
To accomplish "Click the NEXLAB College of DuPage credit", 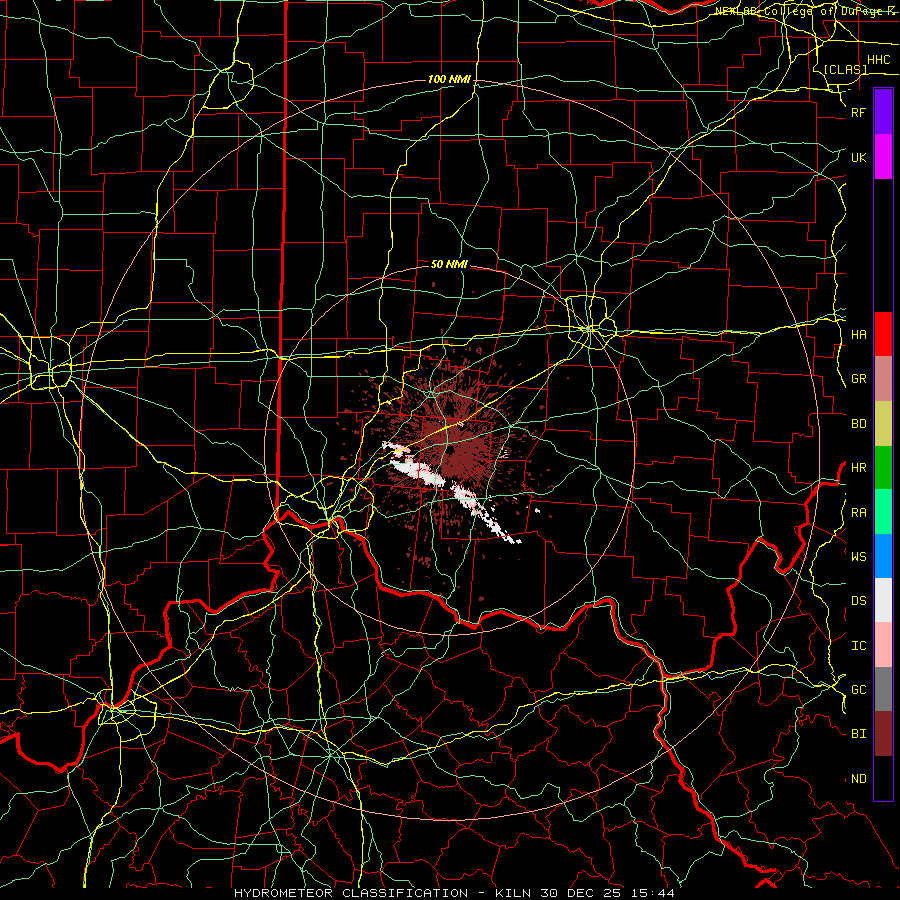I will coord(806,11).
